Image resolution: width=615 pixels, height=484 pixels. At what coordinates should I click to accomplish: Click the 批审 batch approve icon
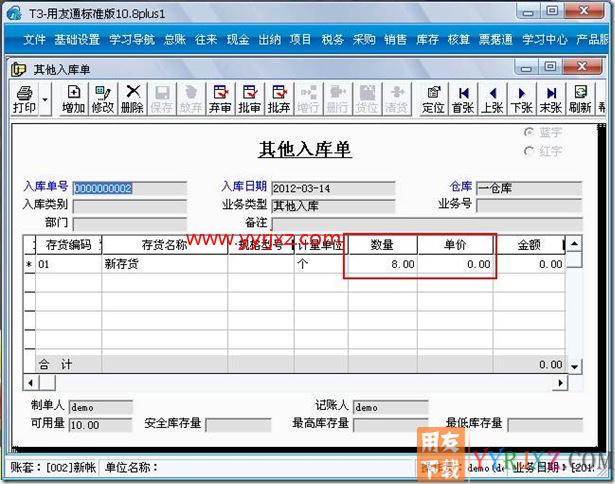pos(249,99)
